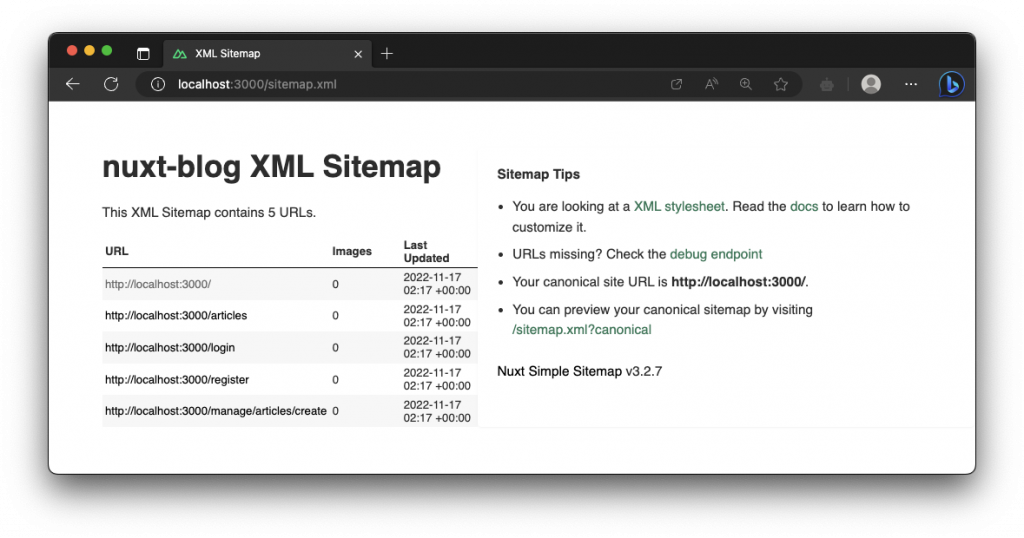Viewport: 1024px width, 538px height.
Task: Open the zoom magnifier icon
Action: tap(746, 84)
